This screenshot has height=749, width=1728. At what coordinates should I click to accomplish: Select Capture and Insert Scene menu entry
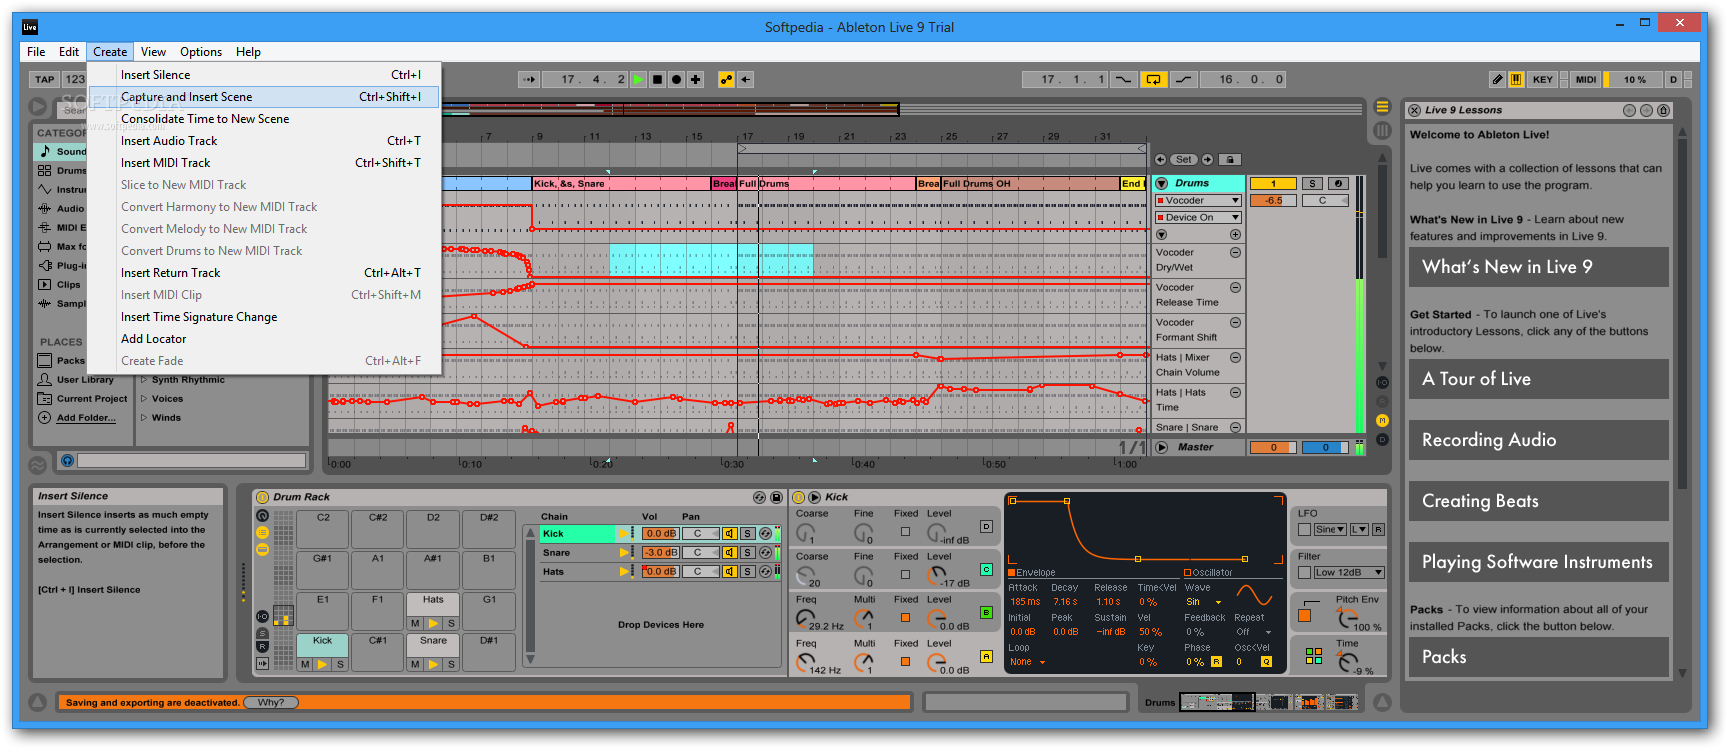pyautogui.click(x=264, y=97)
